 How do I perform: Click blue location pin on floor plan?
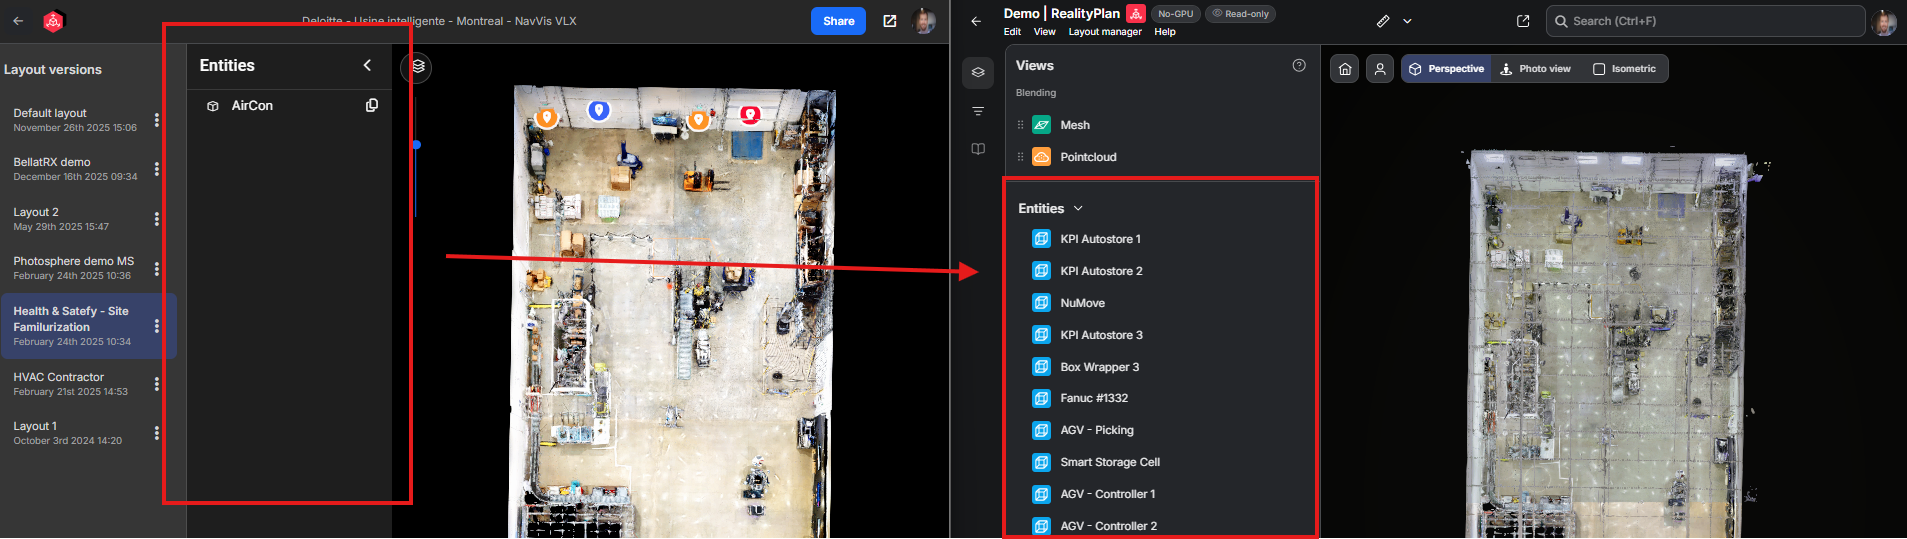click(x=599, y=110)
